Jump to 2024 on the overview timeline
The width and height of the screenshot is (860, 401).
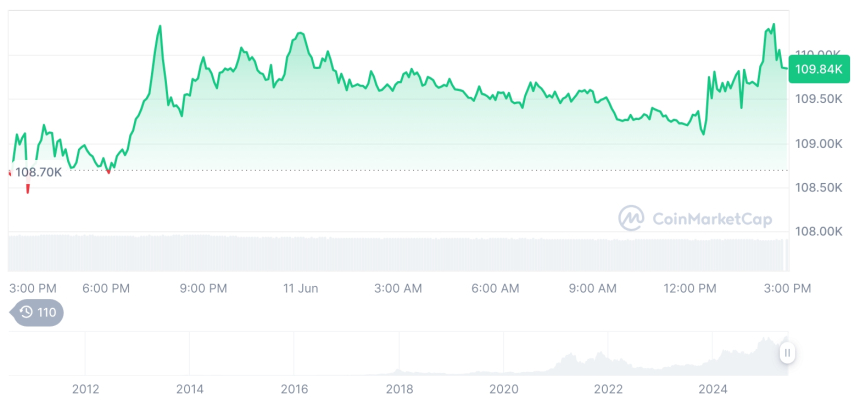click(713, 388)
